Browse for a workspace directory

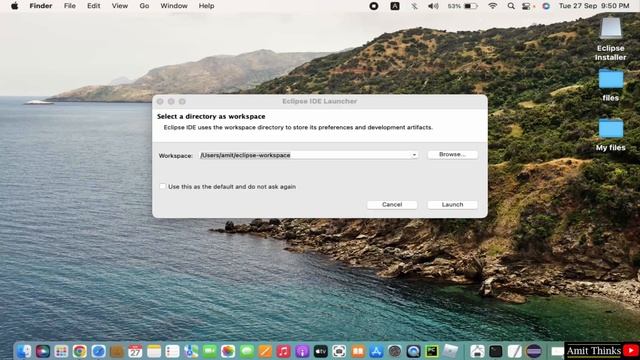pos(452,155)
